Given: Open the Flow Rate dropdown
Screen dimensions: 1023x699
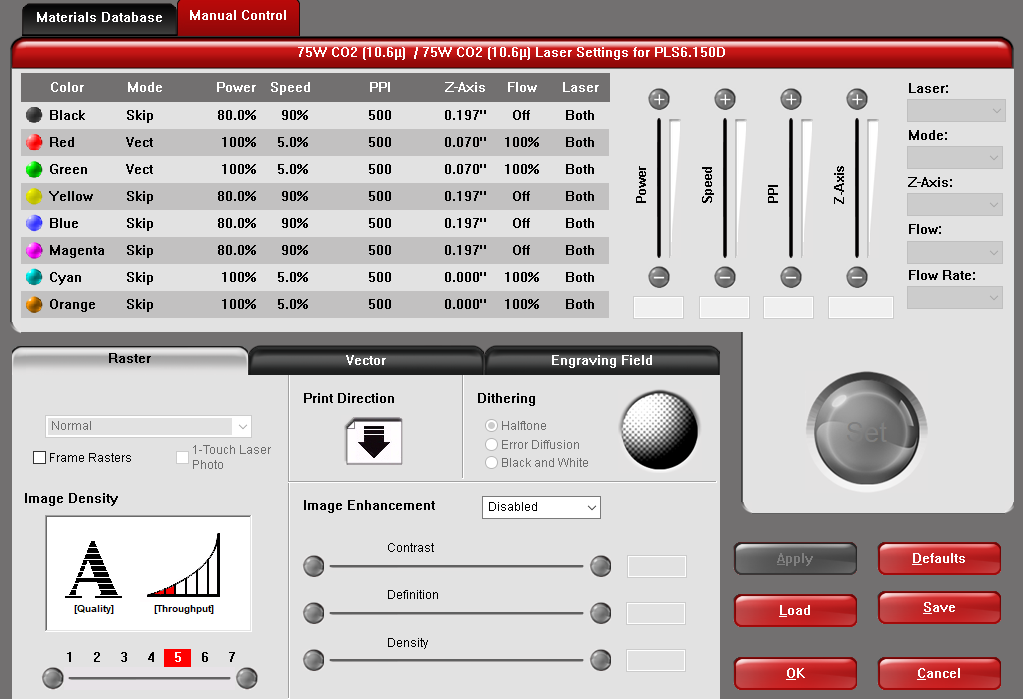Looking at the screenshot, I should click(954, 297).
